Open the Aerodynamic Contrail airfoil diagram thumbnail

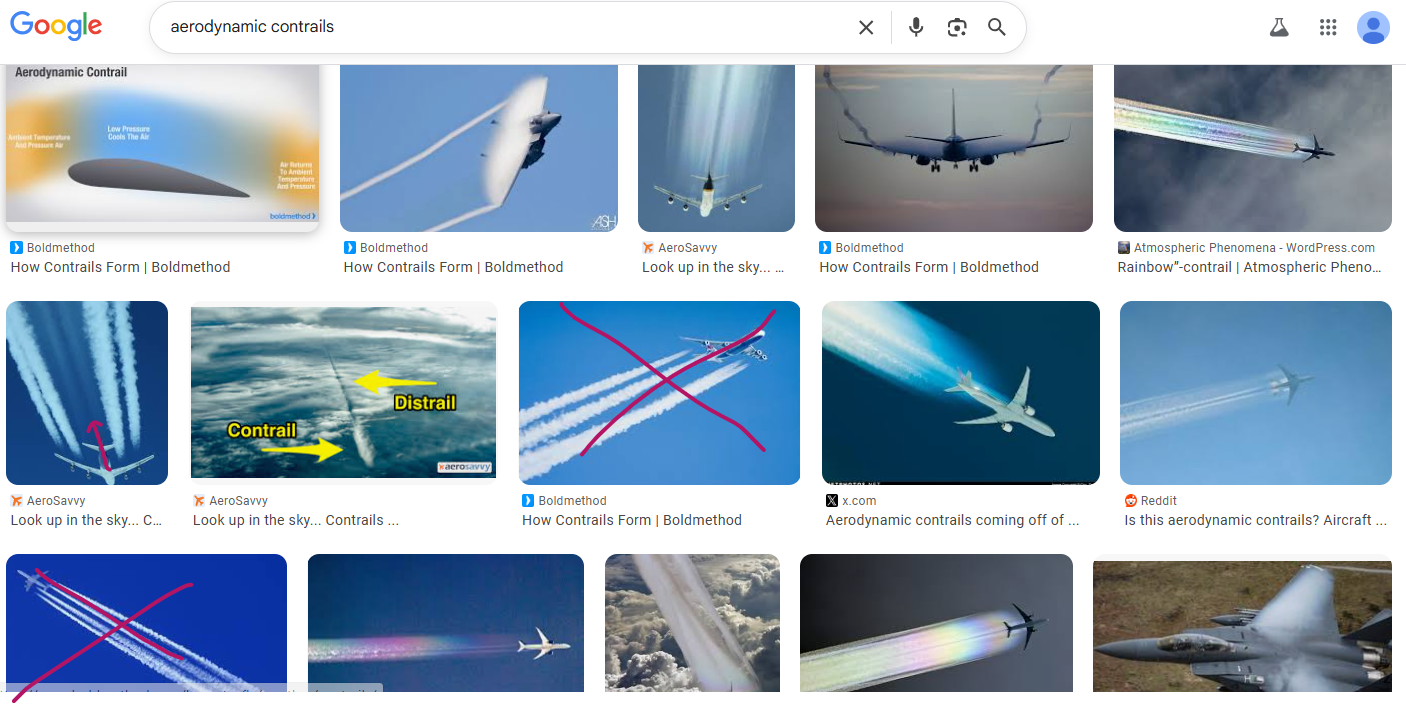tap(162, 147)
